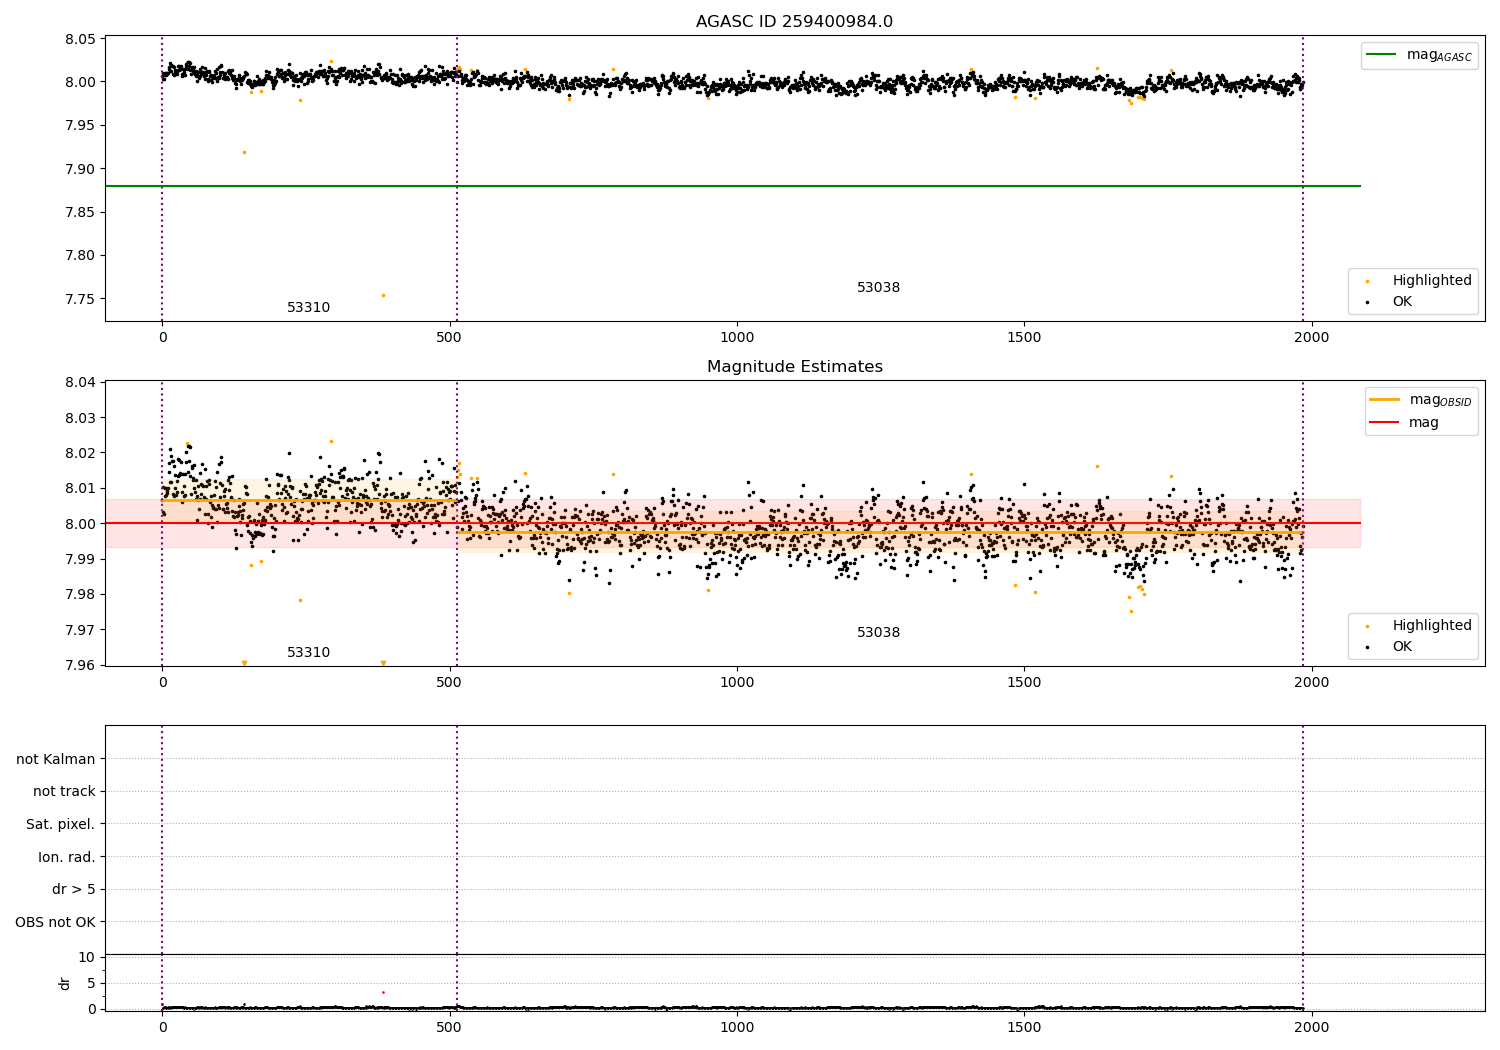This screenshot has width=1500, height=1050.
Task: Pick 'OK' legend label in Magnitude Estimates plot
Action: (1402, 647)
